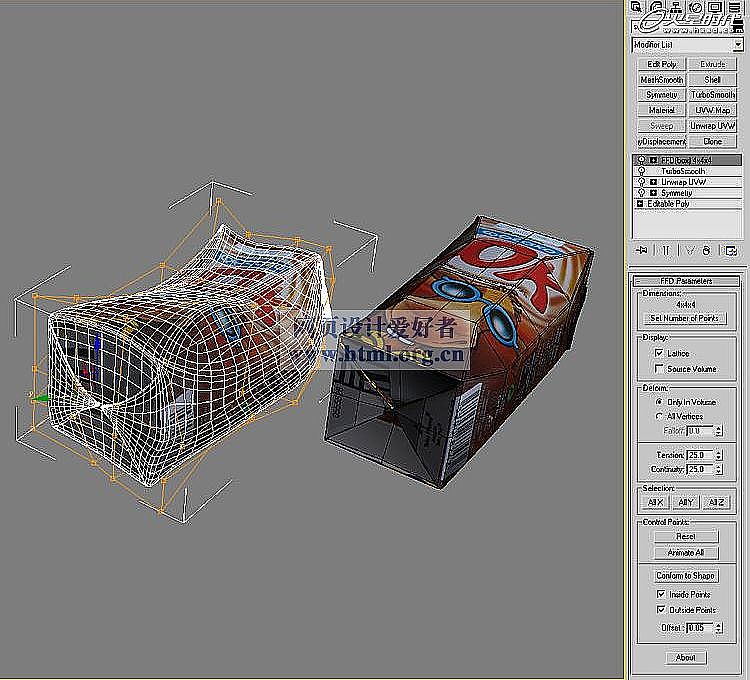Image resolution: width=750 pixels, height=680 pixels.
Task: Select Editable Poly in modifier stack
Action: pyautogui.click(x=687, y=204)
